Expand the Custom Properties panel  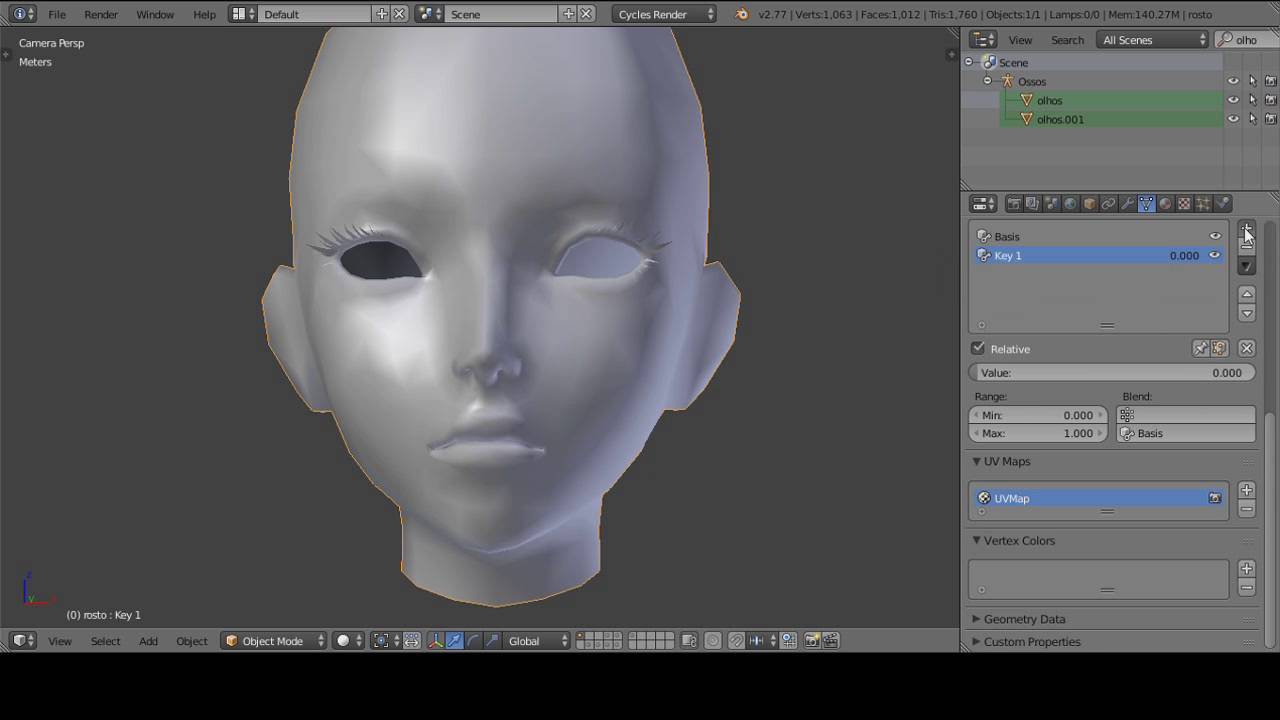click(x=976, y=642)
